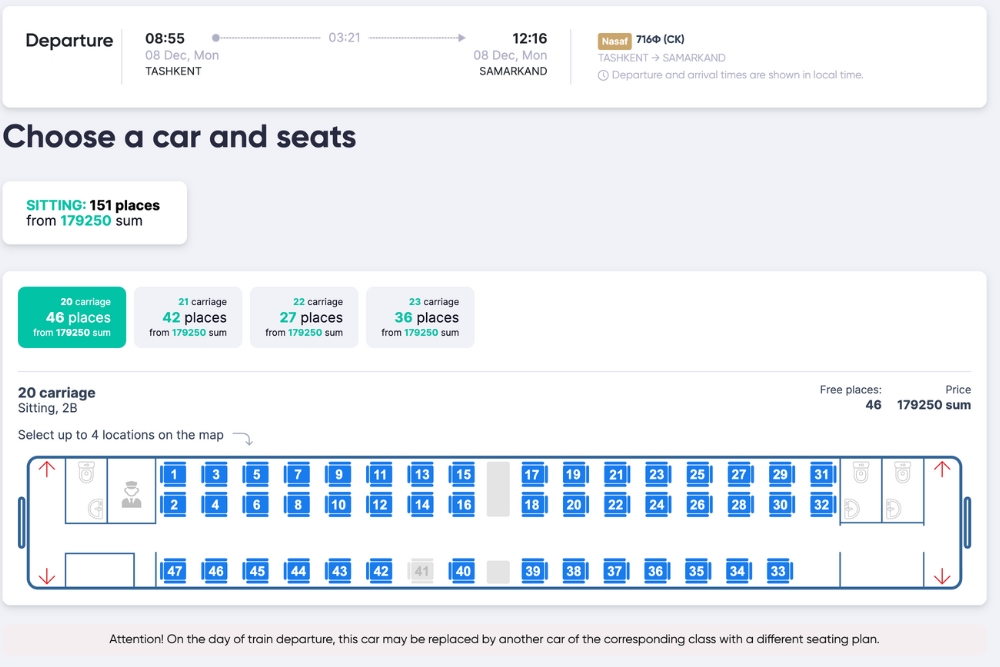Switch to 21 carriage tab
The height and width of the screenshot is (667, 1000).
click(x=188, y=317)
